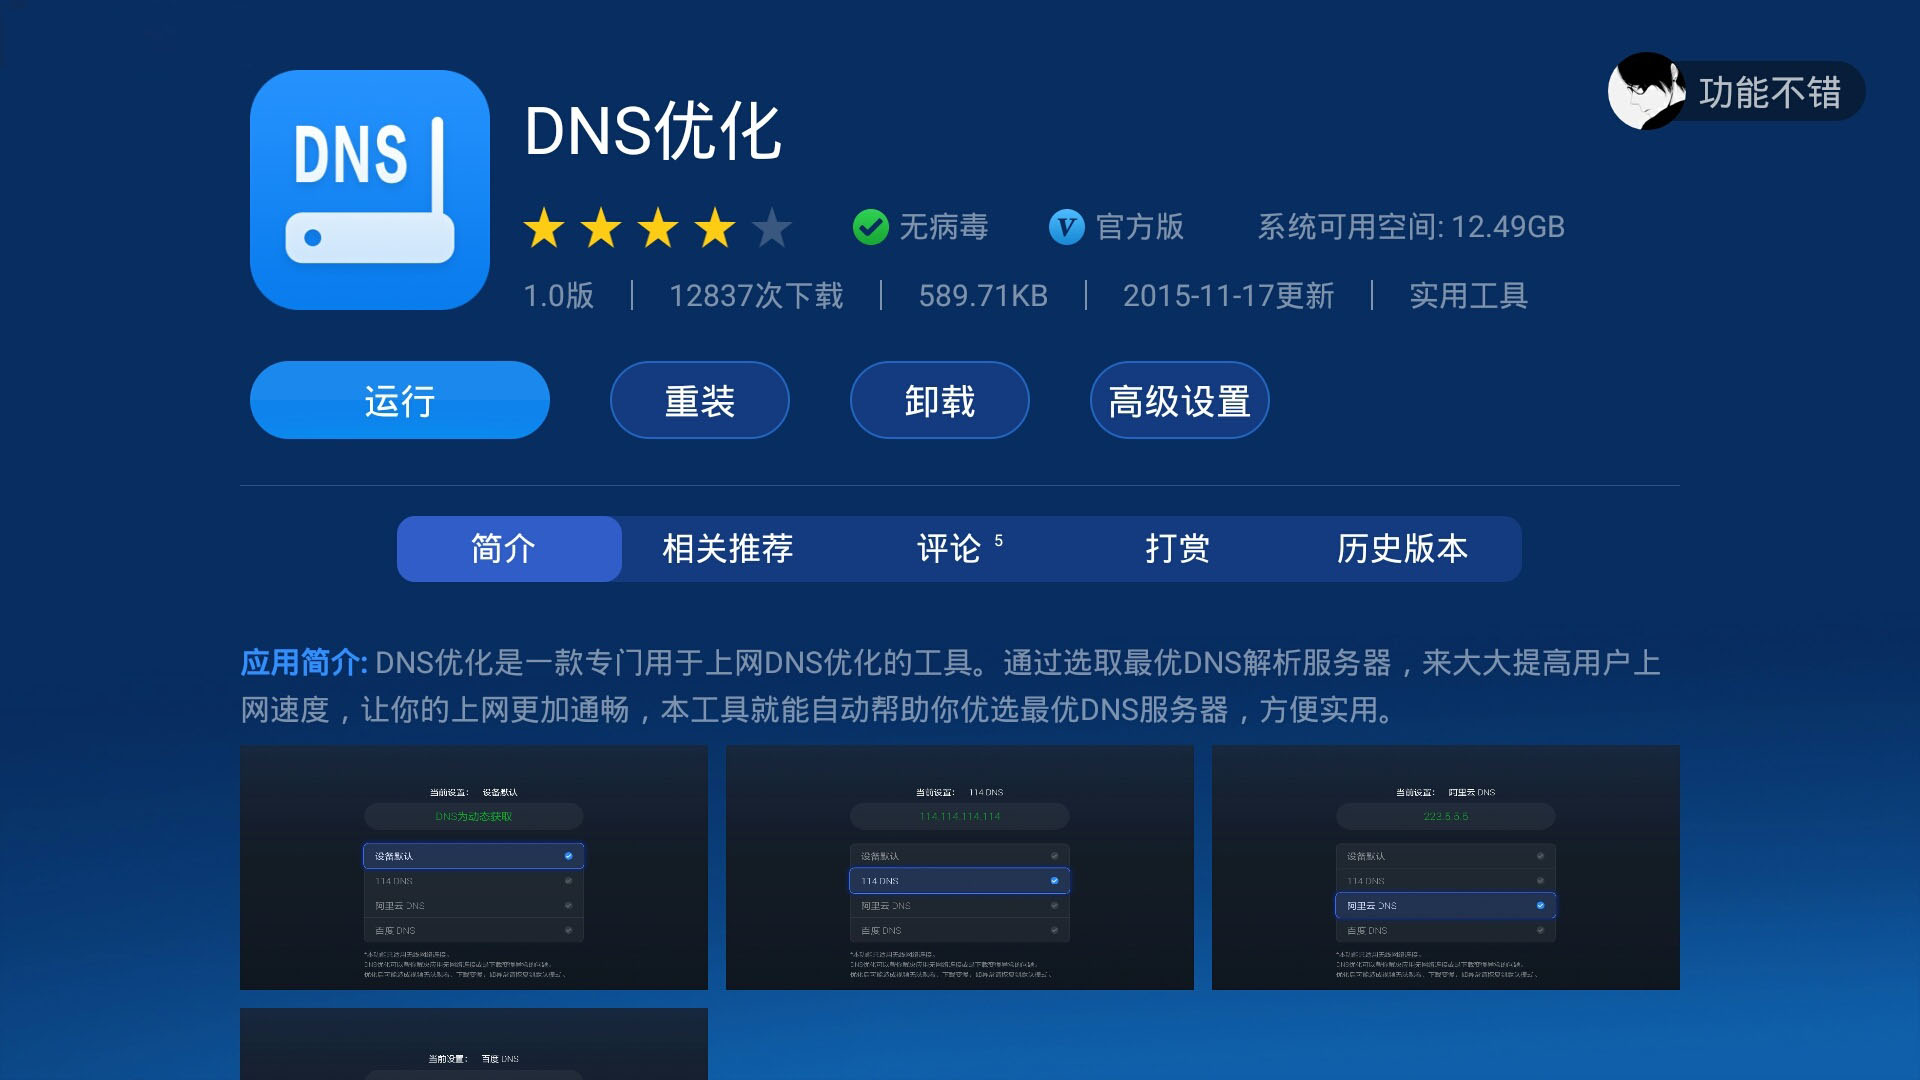This screenshot has height=1080, width=1920.
Task: Click the user avatar next to 功能不错
Action: tap(1646, 91)
